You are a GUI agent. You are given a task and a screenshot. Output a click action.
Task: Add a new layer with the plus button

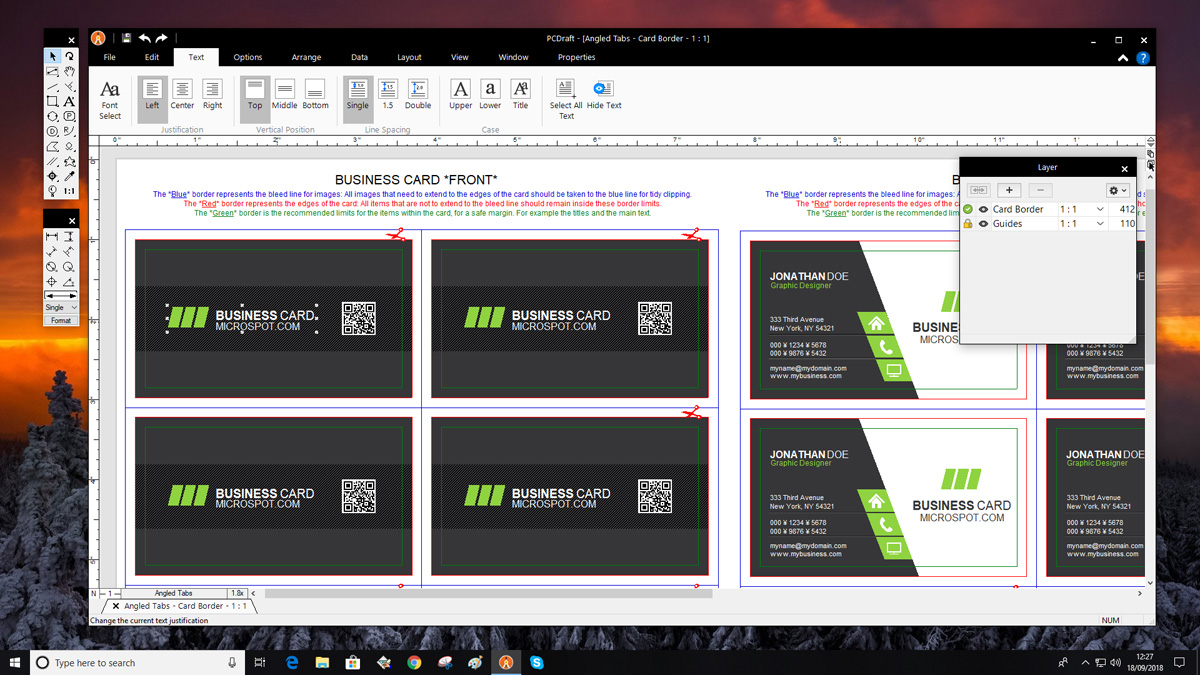tap(1009, 190)
